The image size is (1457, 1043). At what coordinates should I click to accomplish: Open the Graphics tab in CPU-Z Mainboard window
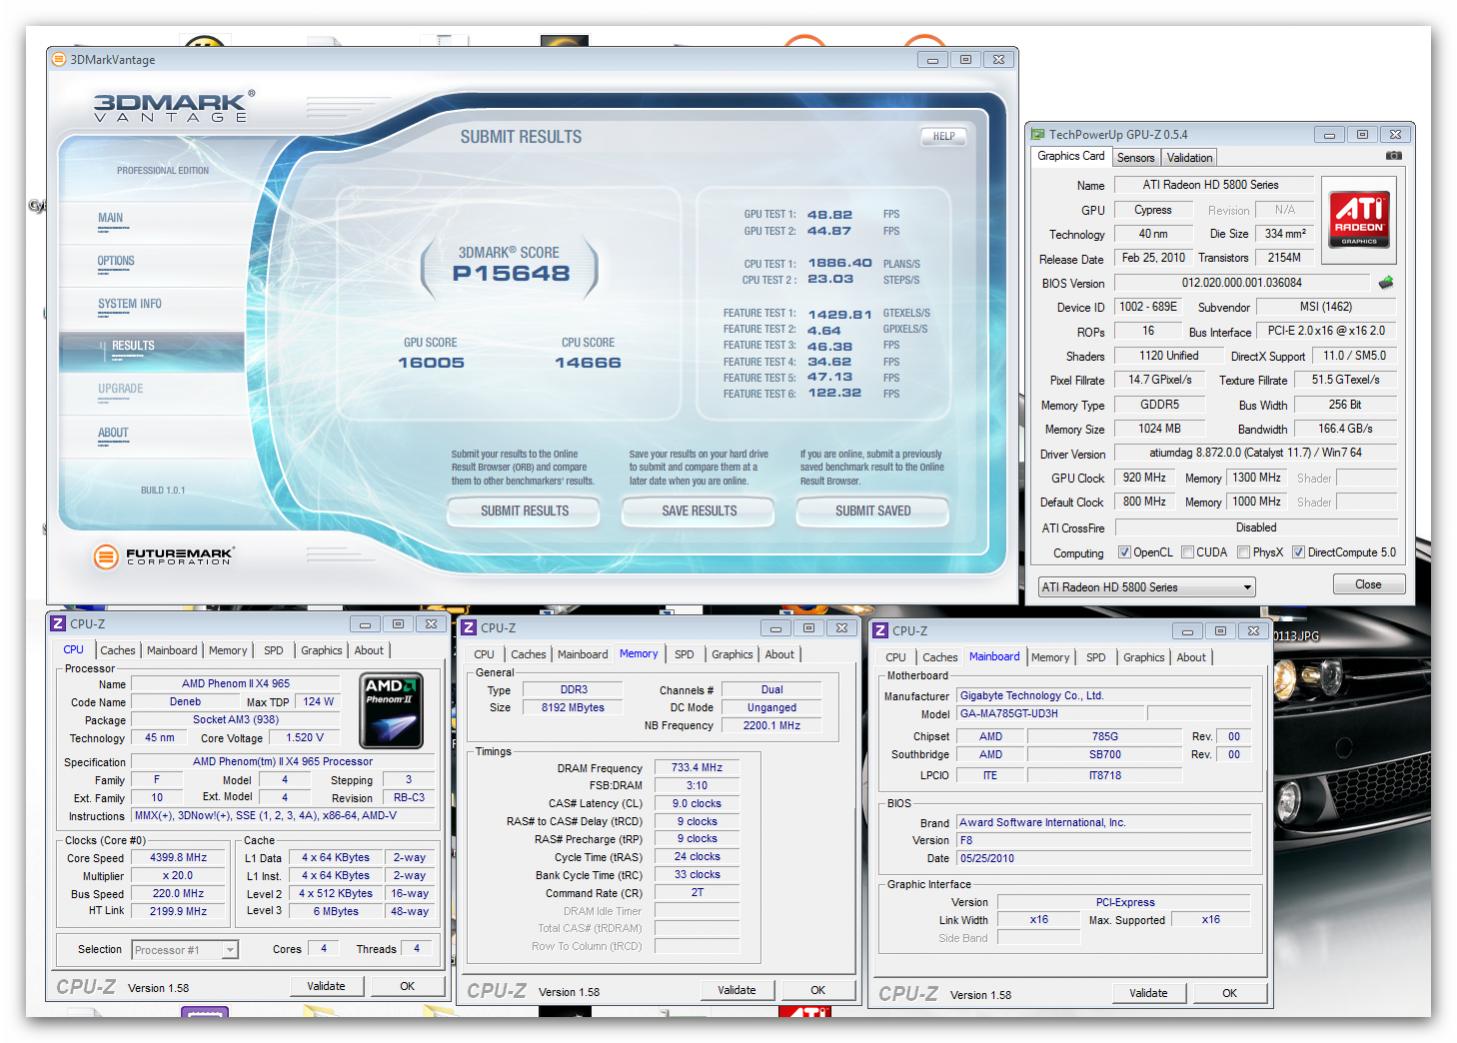point(1143,657)
